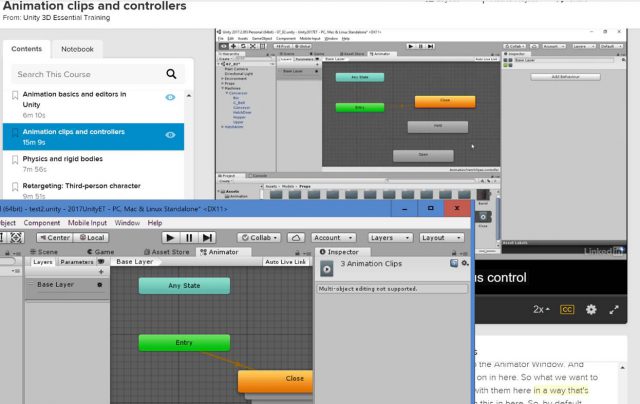Select the multi transform tool icon left of Center

(x=16, y=238)
